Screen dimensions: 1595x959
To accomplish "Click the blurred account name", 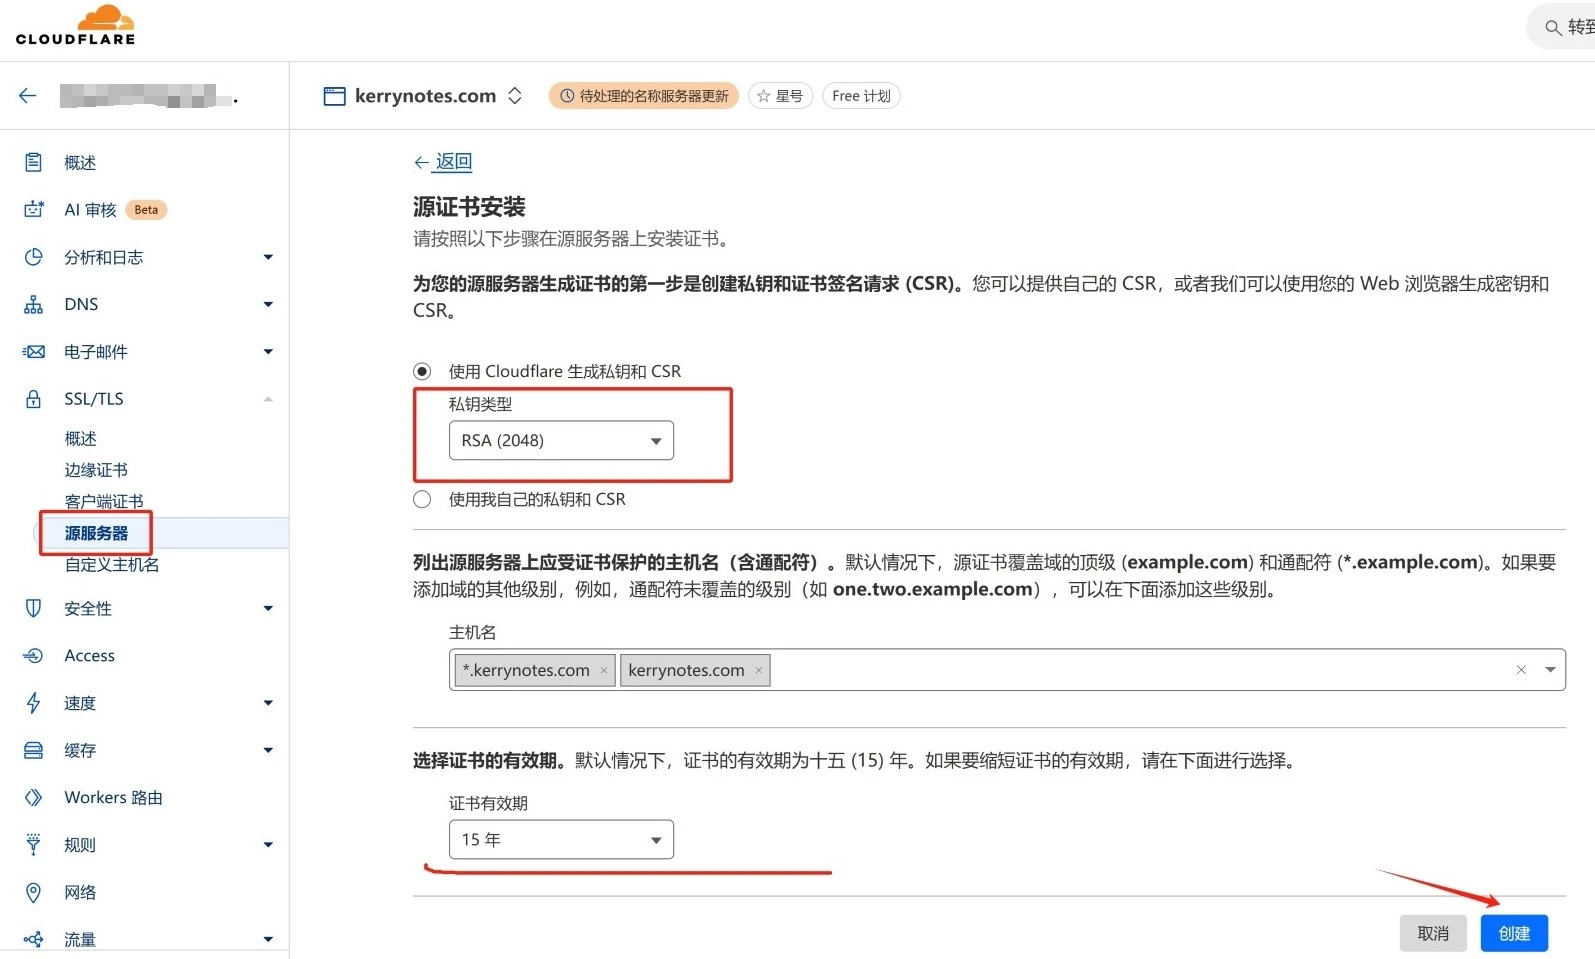I will pyautogui.click(x=148, y=96).
